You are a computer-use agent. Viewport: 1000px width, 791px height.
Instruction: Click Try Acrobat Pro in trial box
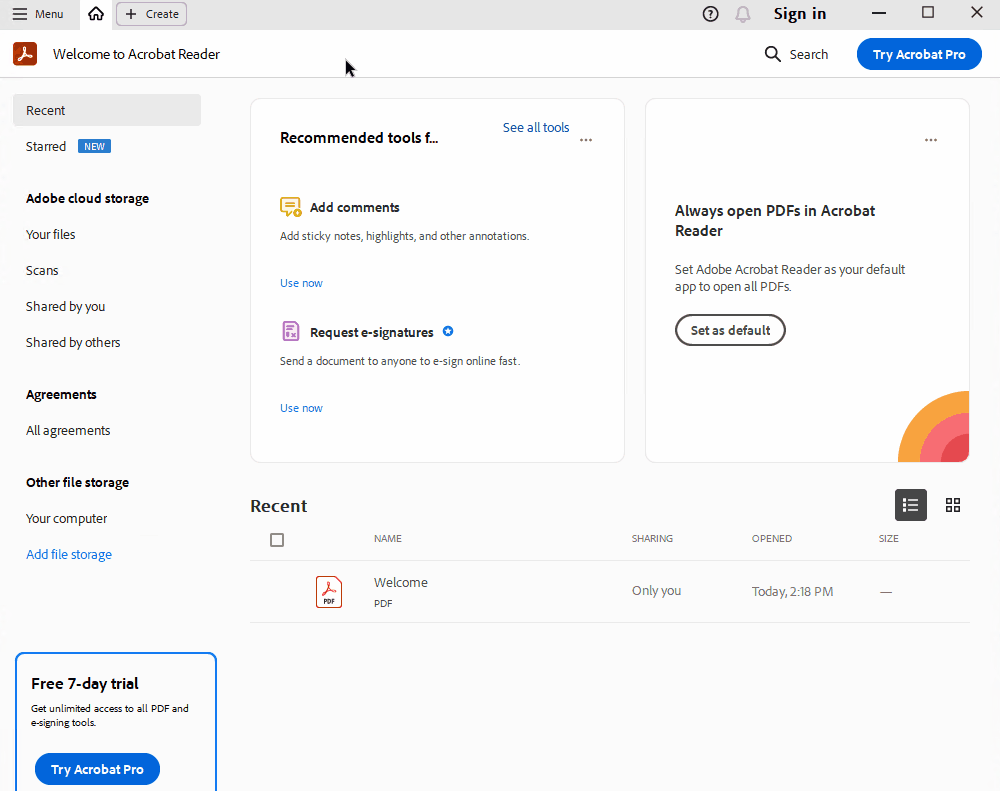[x=97, y=769]
